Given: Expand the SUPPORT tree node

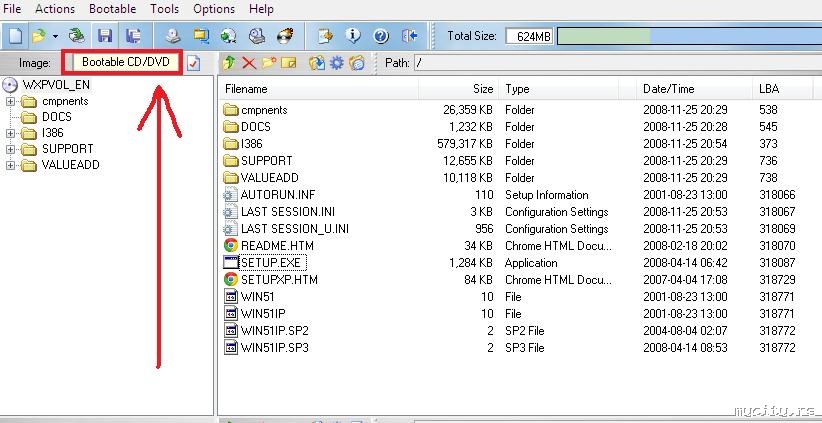Looking at the screenshot, I should click(10, 149).
